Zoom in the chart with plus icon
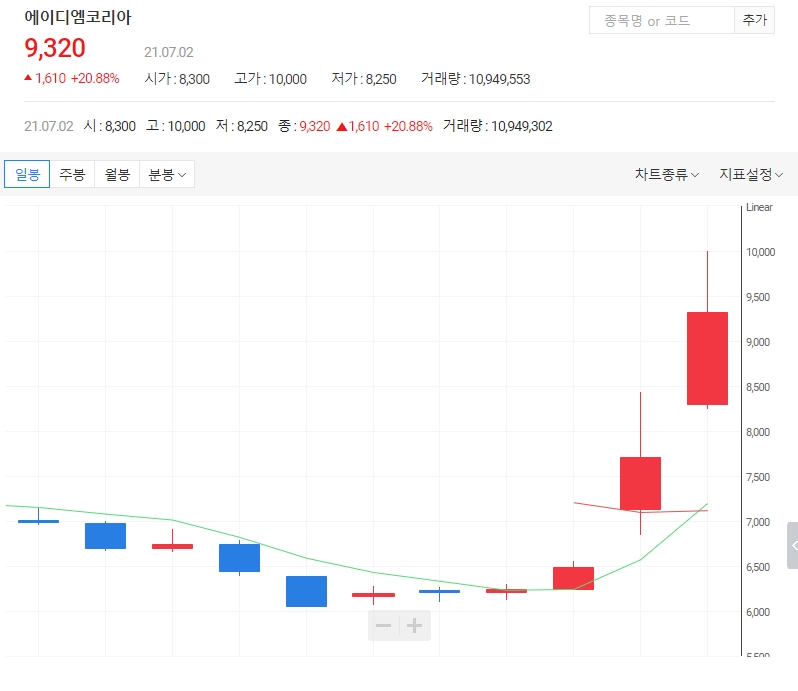 [x=415, y=625]
